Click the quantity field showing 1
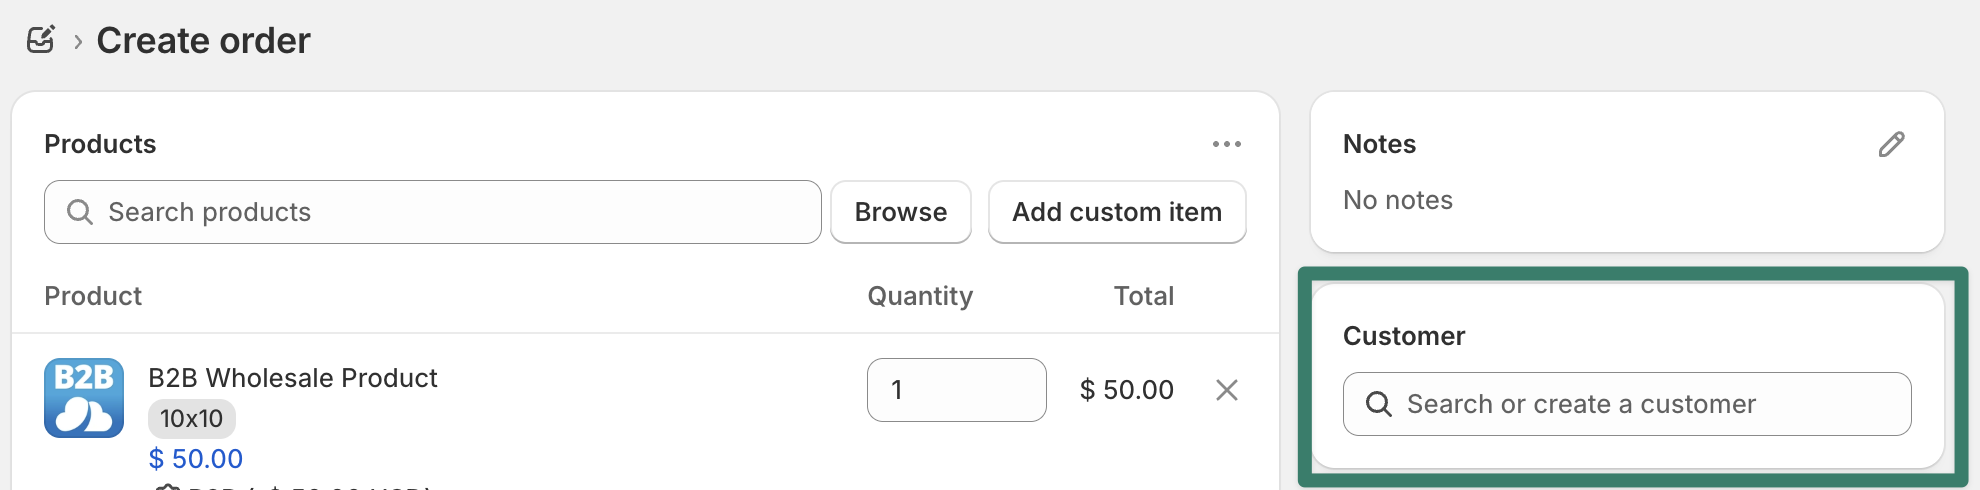1980x490 pixels. (x=956, y=390)
